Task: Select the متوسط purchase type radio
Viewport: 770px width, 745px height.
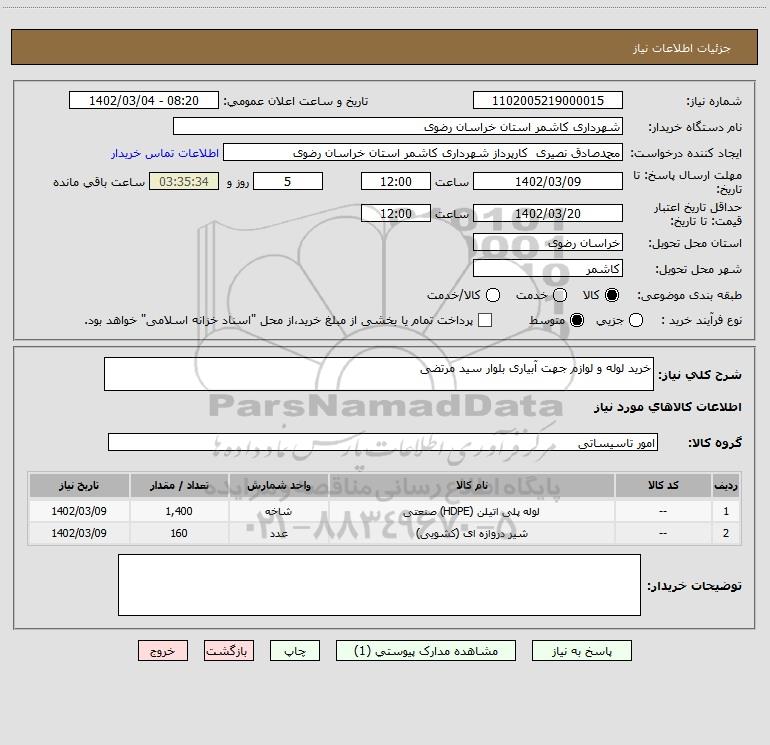Action: [577, 320]
